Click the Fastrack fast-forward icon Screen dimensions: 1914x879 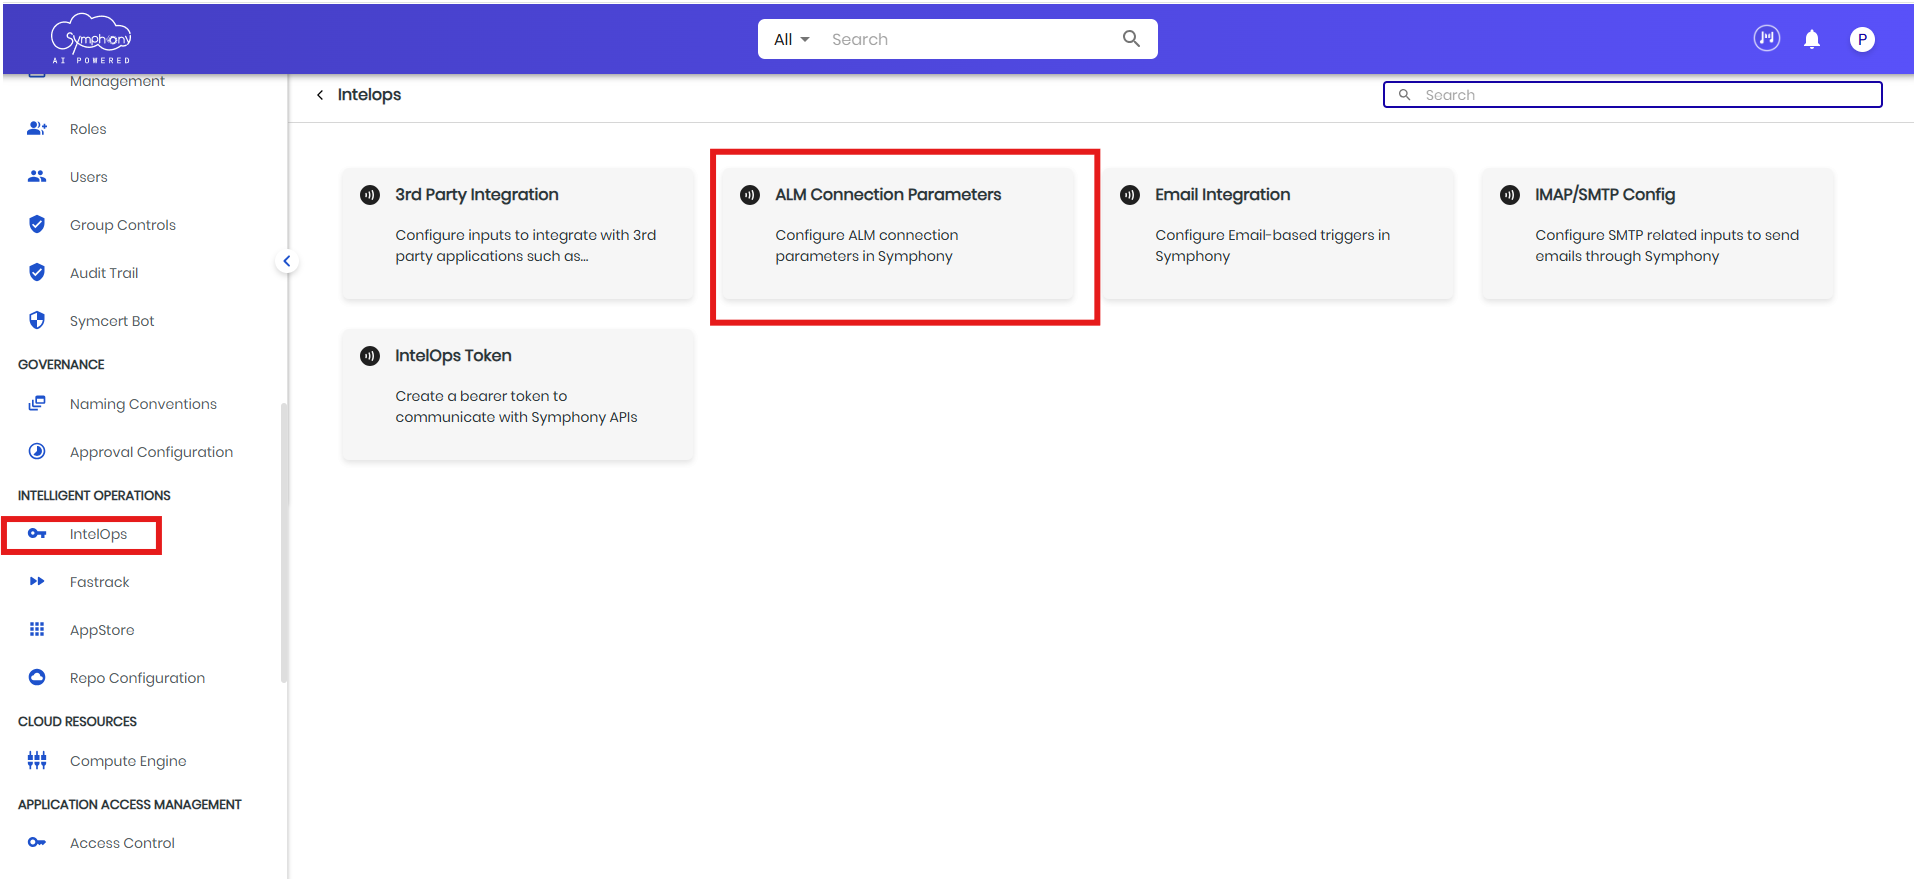click(x=37, y=581)
